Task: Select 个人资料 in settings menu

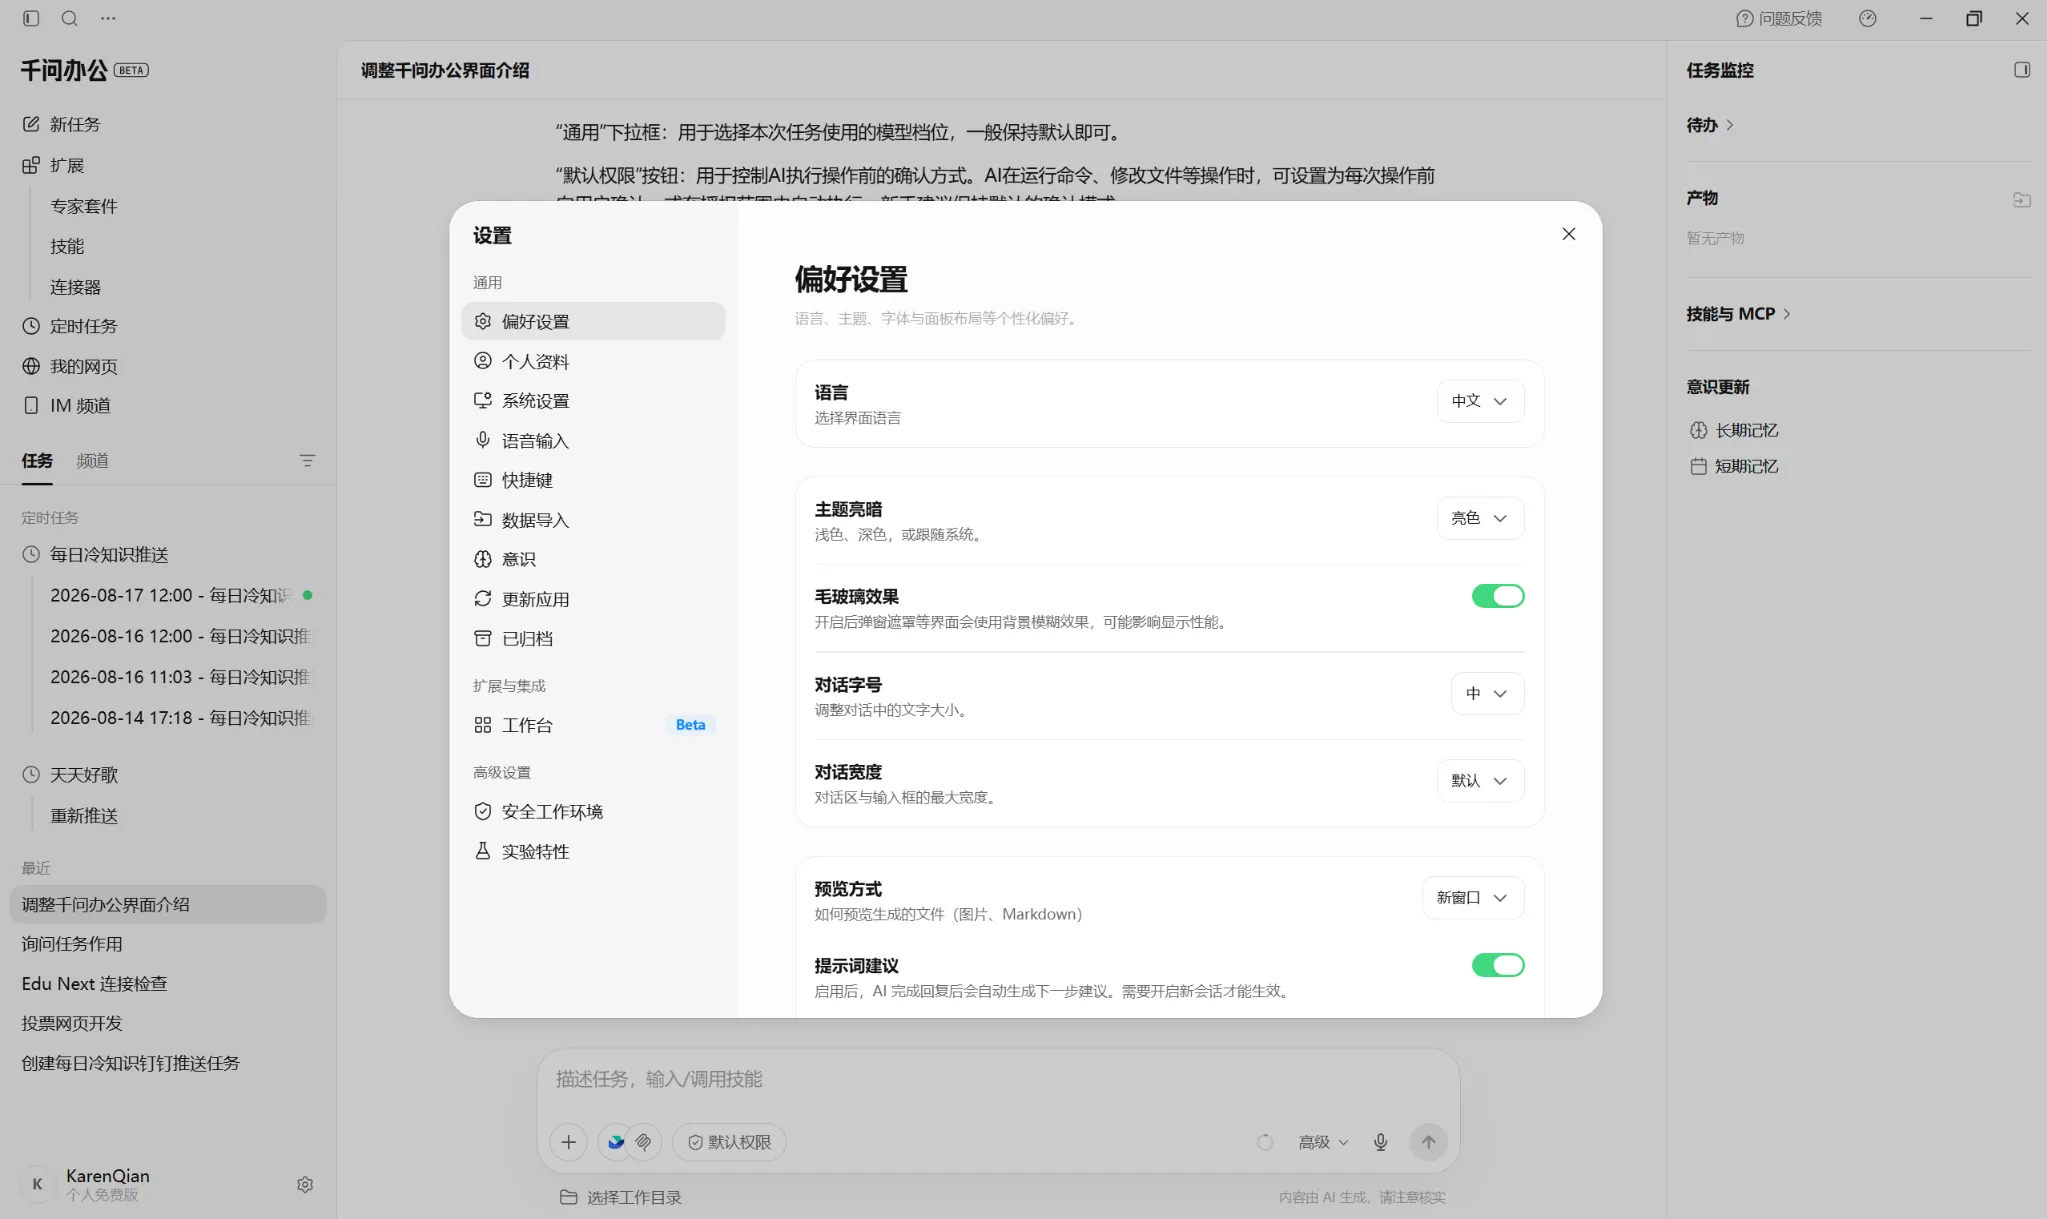Action: click(x=593, y=361)
